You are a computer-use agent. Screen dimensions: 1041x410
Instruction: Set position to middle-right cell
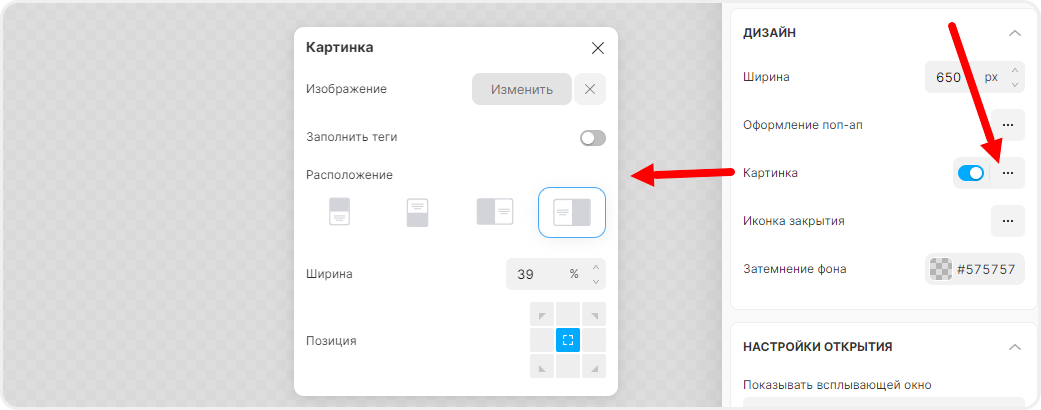click(594, 340)
